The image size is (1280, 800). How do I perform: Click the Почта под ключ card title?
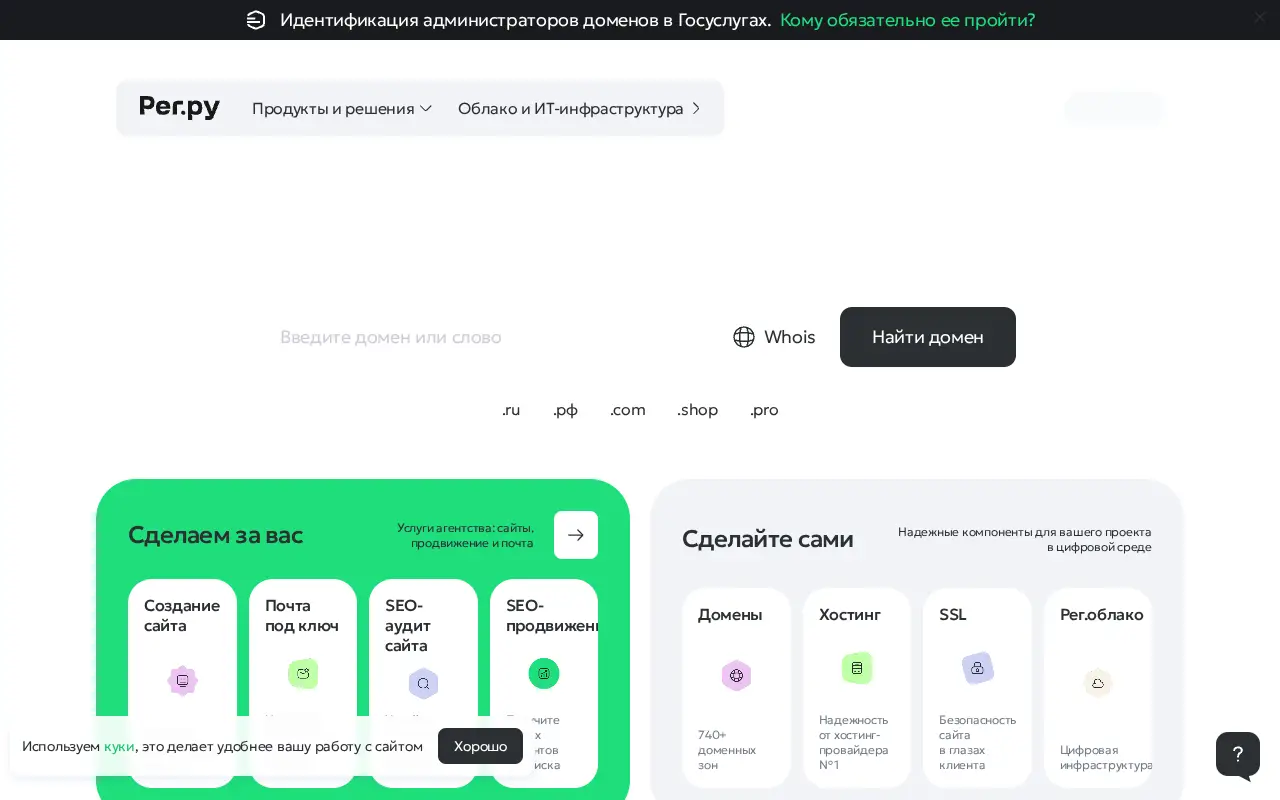click(x=302, y=616)
